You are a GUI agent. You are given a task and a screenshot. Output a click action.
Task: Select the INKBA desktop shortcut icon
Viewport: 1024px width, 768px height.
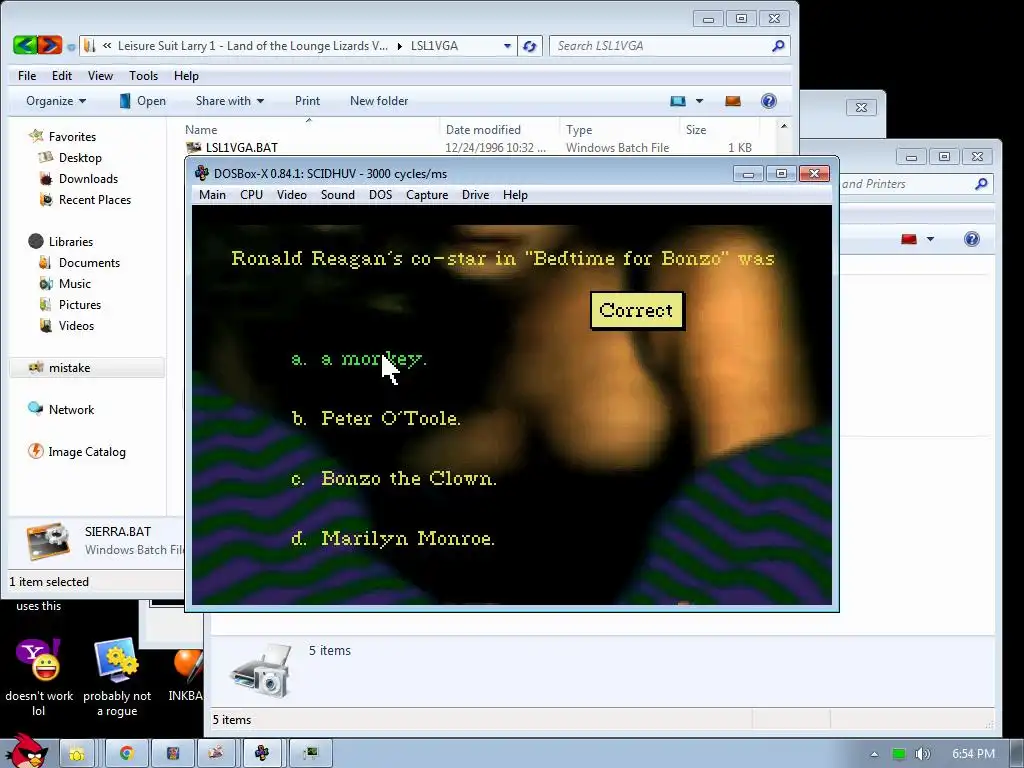point(185,676)
